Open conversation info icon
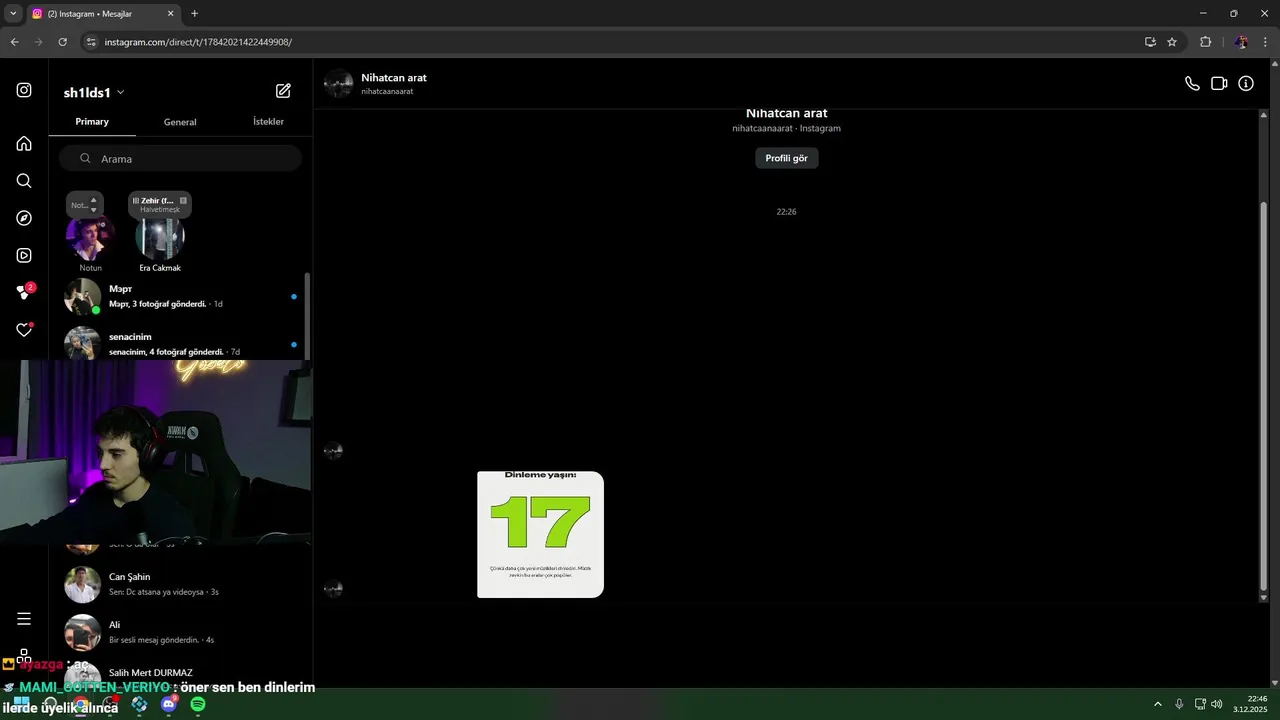1280x720 pixels. coord(1246,84)
